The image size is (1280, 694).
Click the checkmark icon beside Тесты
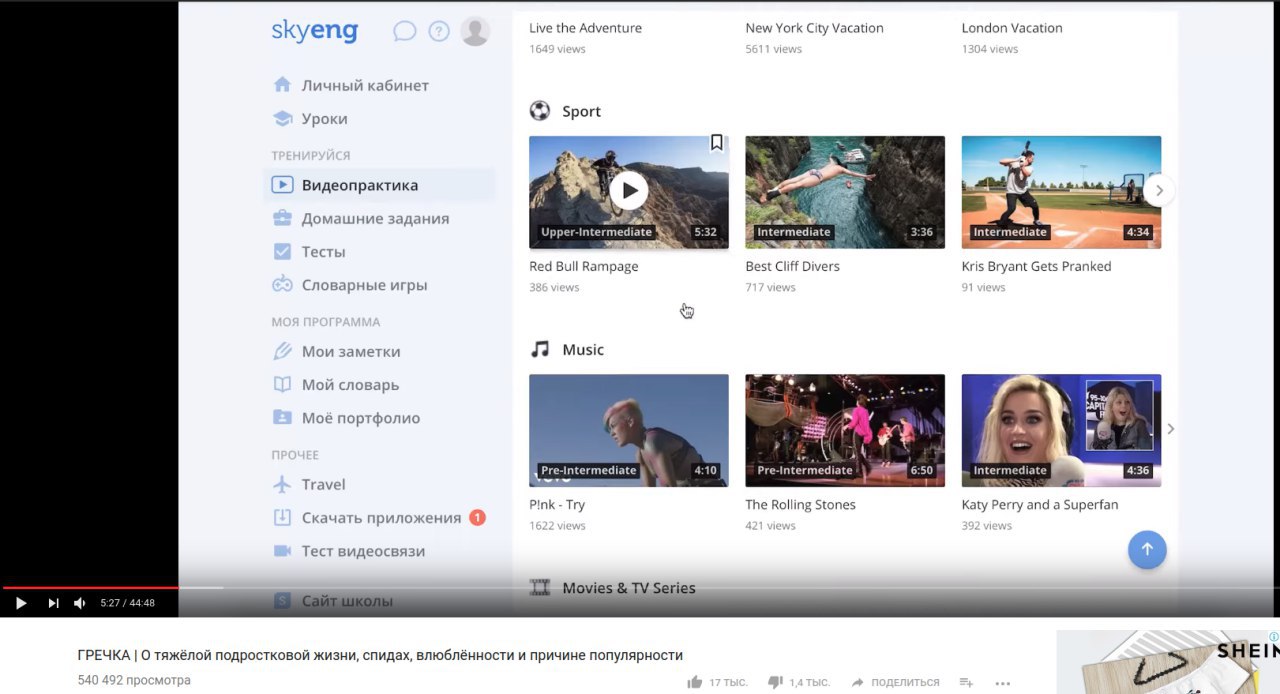(283, 252)
